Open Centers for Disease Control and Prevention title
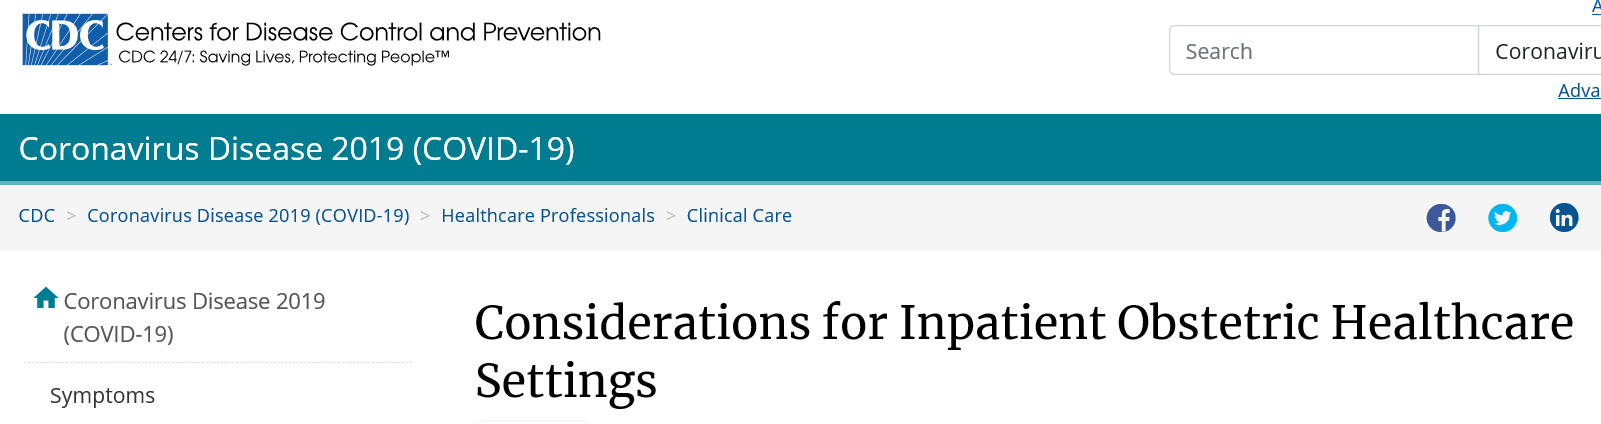 358,32
